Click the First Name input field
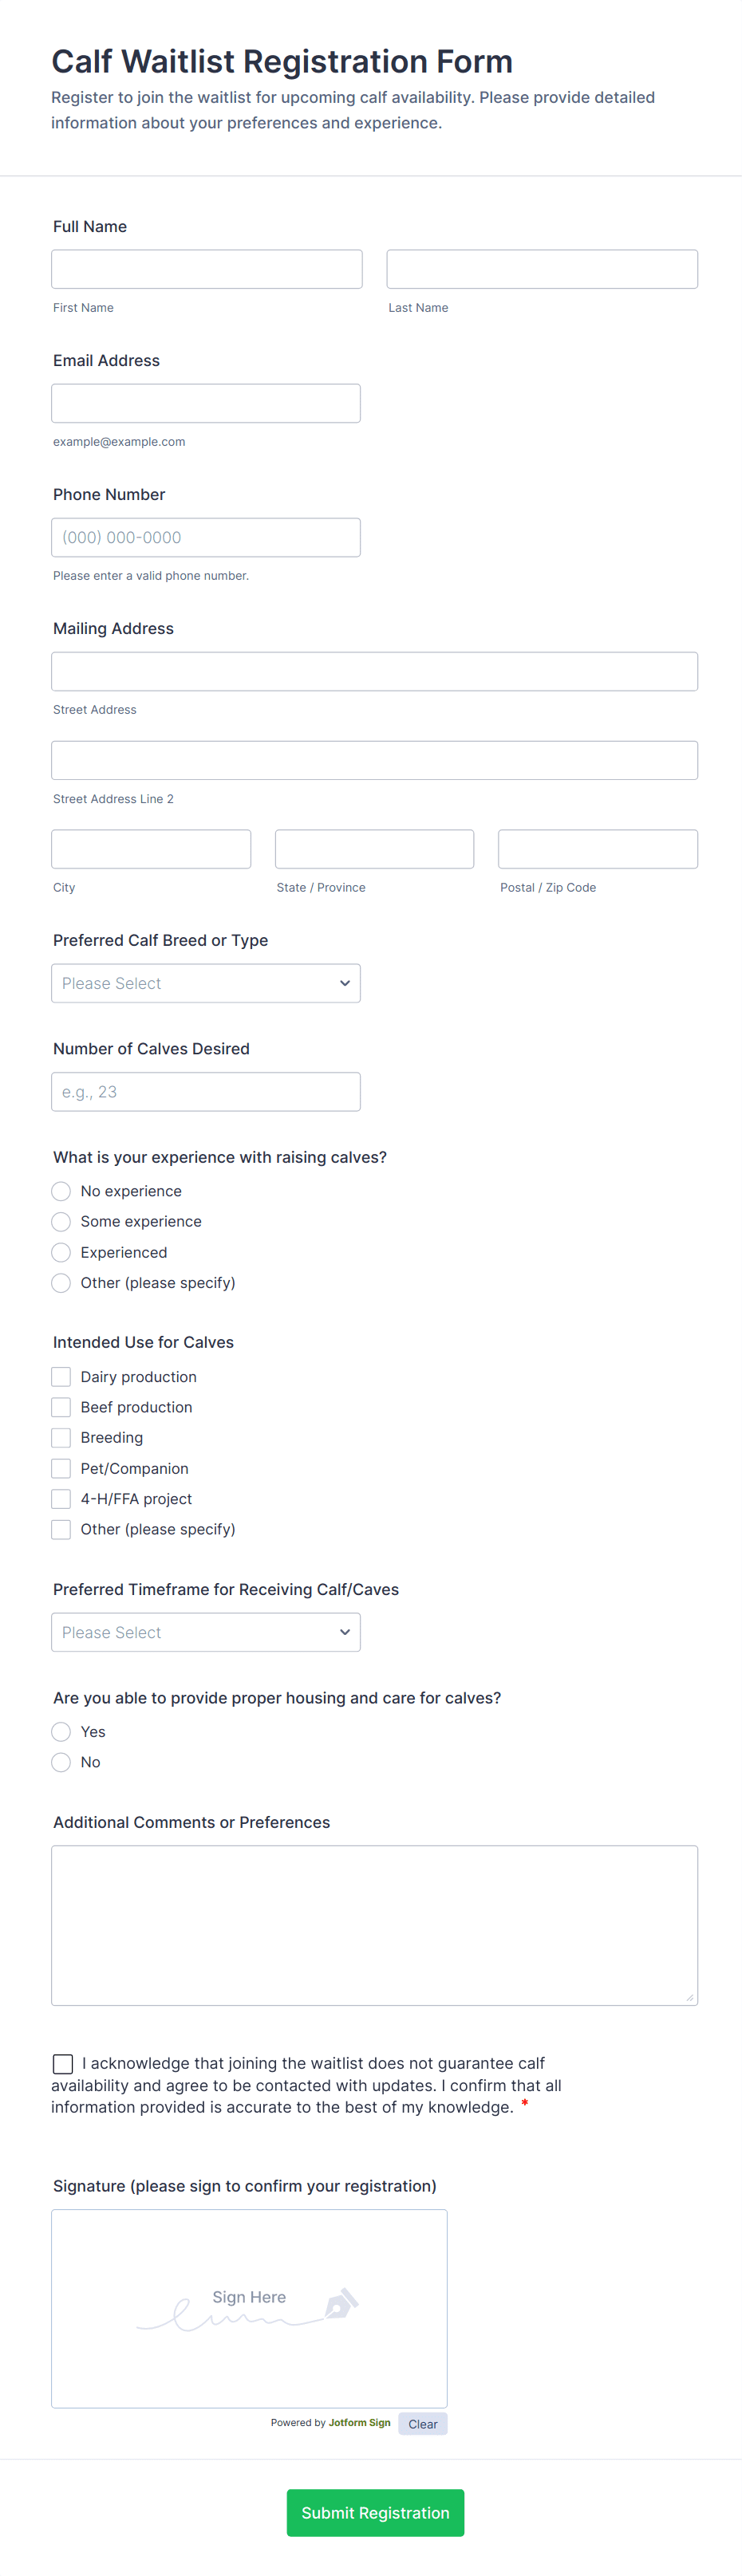742x2576 pixels. pyautogui.click(x=206, y=268)
